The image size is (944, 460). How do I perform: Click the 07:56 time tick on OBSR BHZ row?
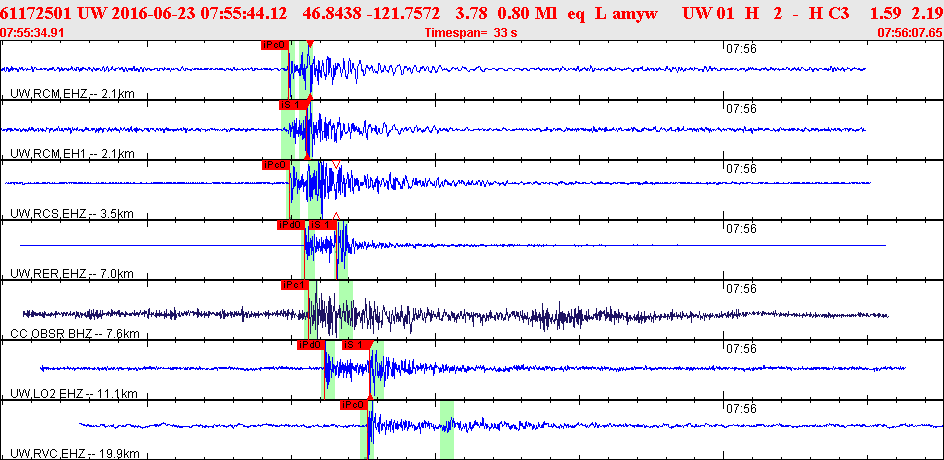pyautogui.click(x=741, y=289)
